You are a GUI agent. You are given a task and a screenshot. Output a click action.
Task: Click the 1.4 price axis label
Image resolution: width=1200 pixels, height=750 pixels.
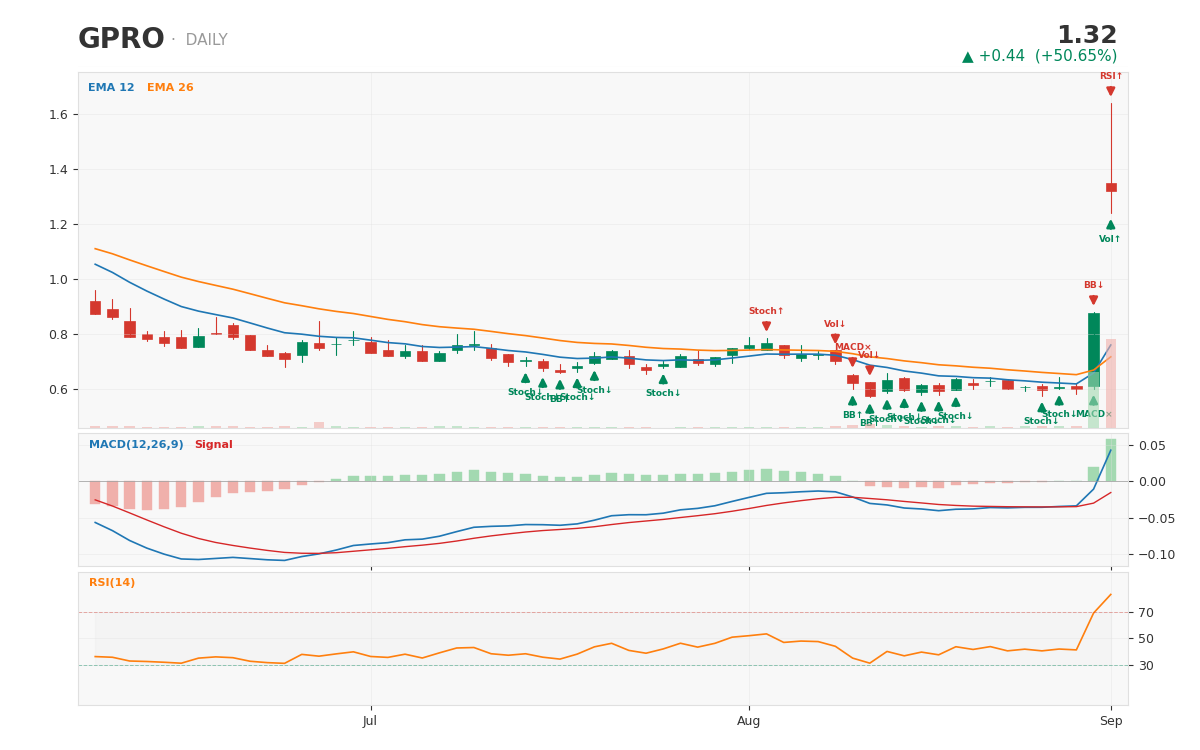pyautogui.click(x=58, y=170)
